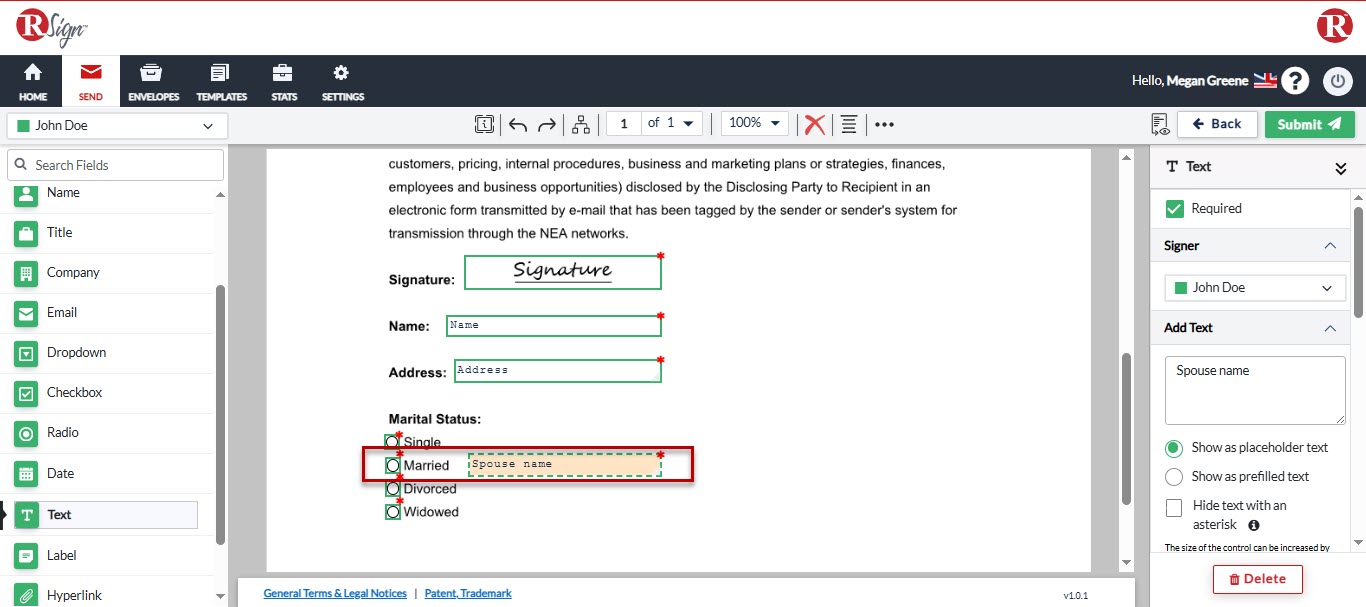Image resolution: width=1366 pixels, height=607 pixels.
Task: Expand the zoom level 100% dropdown
Action: tap(754, 122)
